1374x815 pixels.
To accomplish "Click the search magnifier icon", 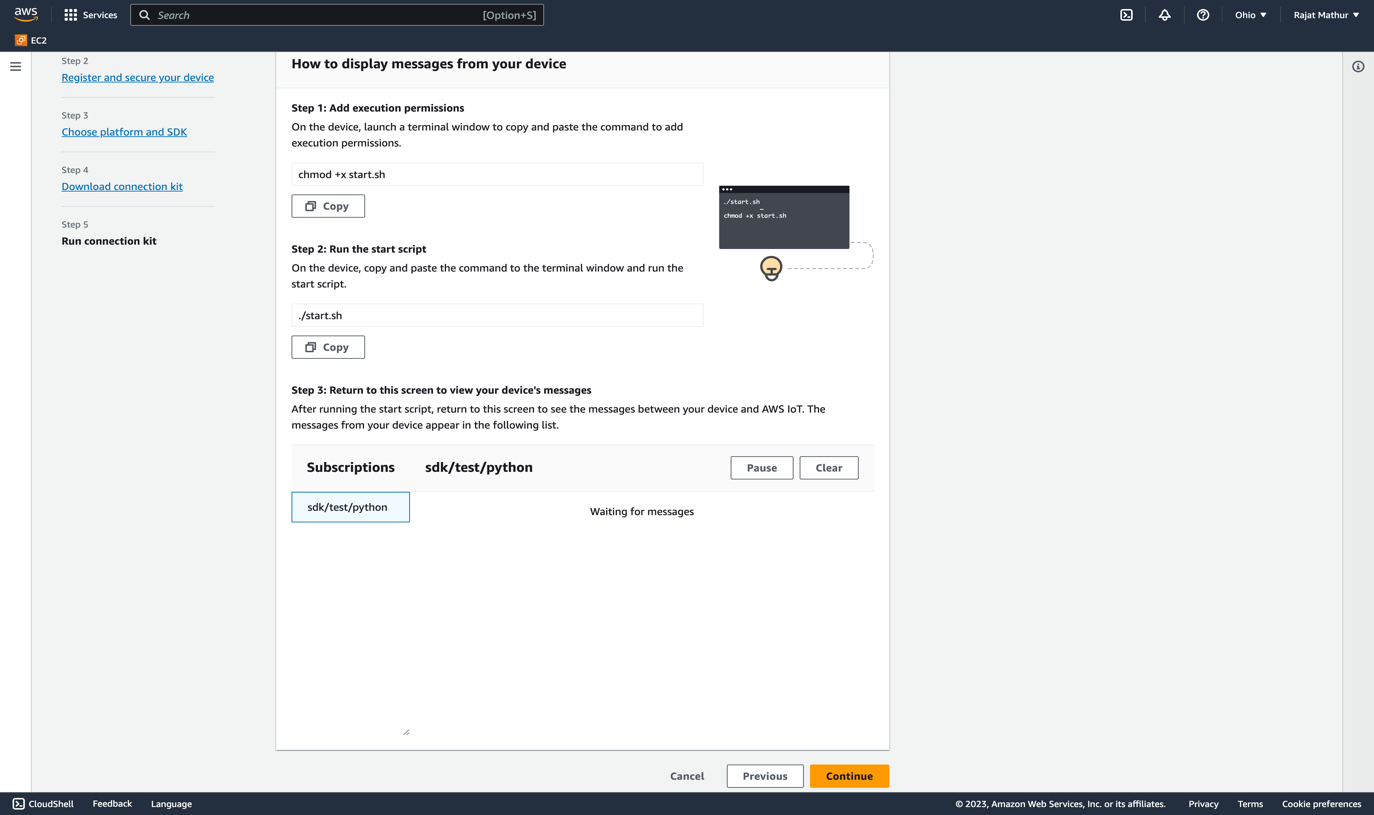I will click(143, 14).
